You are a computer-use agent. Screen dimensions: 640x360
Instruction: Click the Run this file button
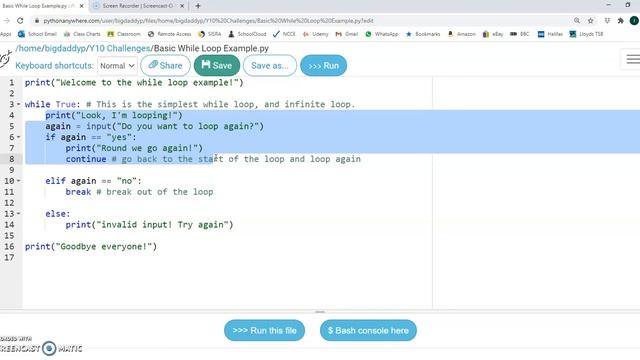pyautogui.click(x=264, y=330)
